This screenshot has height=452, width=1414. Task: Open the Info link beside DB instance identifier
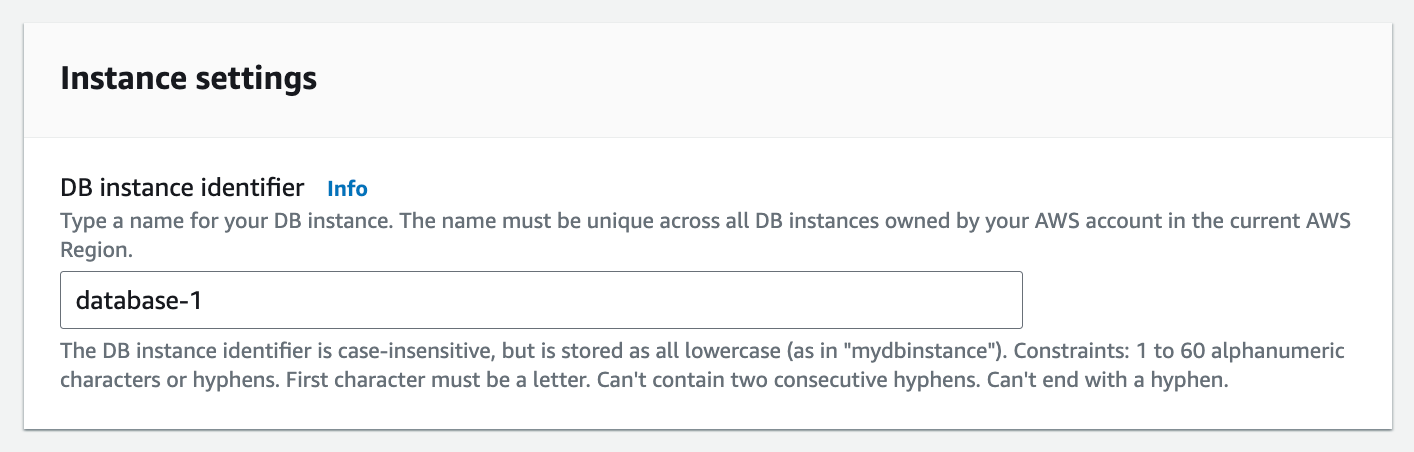[347, 188]
